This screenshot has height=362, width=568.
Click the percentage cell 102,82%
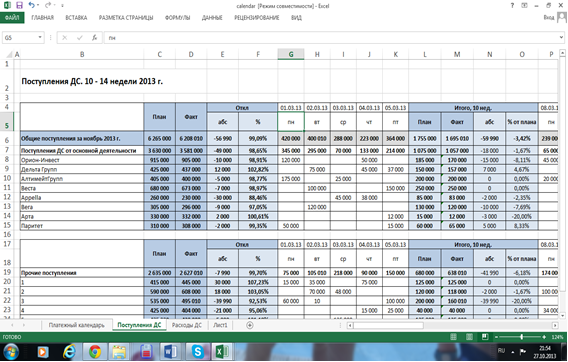pyautogui.click(x=258, y=169)
